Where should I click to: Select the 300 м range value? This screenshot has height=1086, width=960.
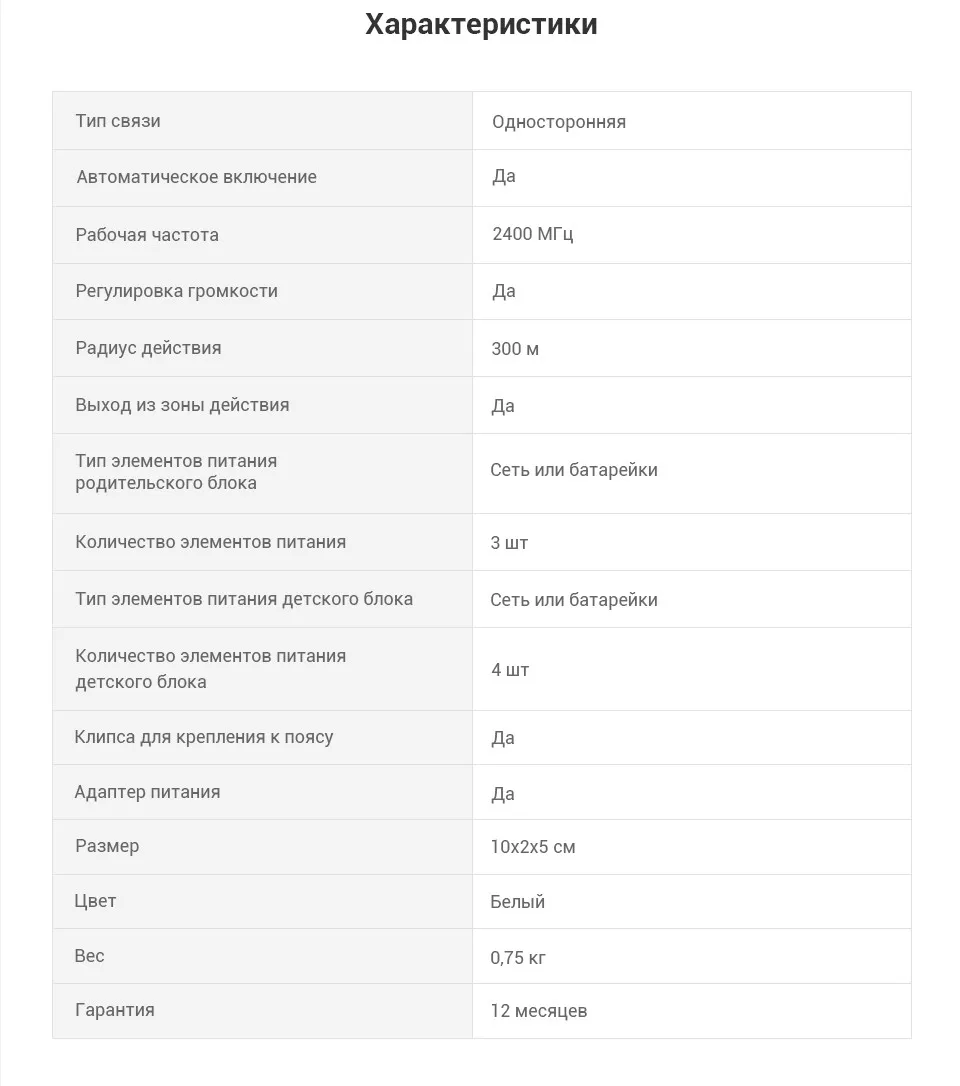click(x=515, y=348)
